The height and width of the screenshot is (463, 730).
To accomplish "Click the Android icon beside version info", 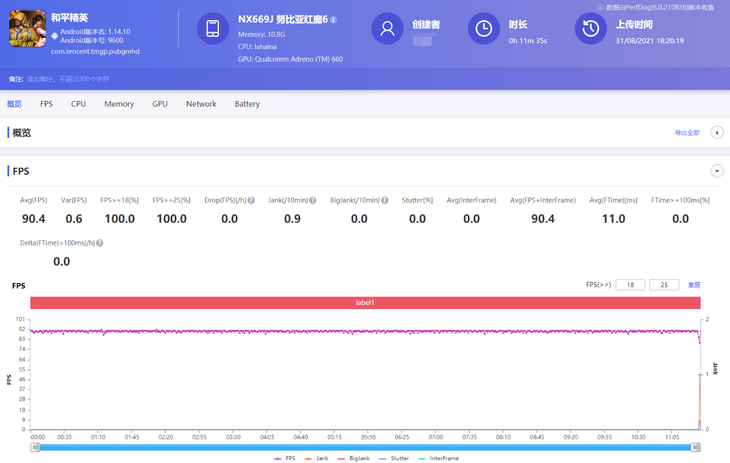I will coord(54,35).
